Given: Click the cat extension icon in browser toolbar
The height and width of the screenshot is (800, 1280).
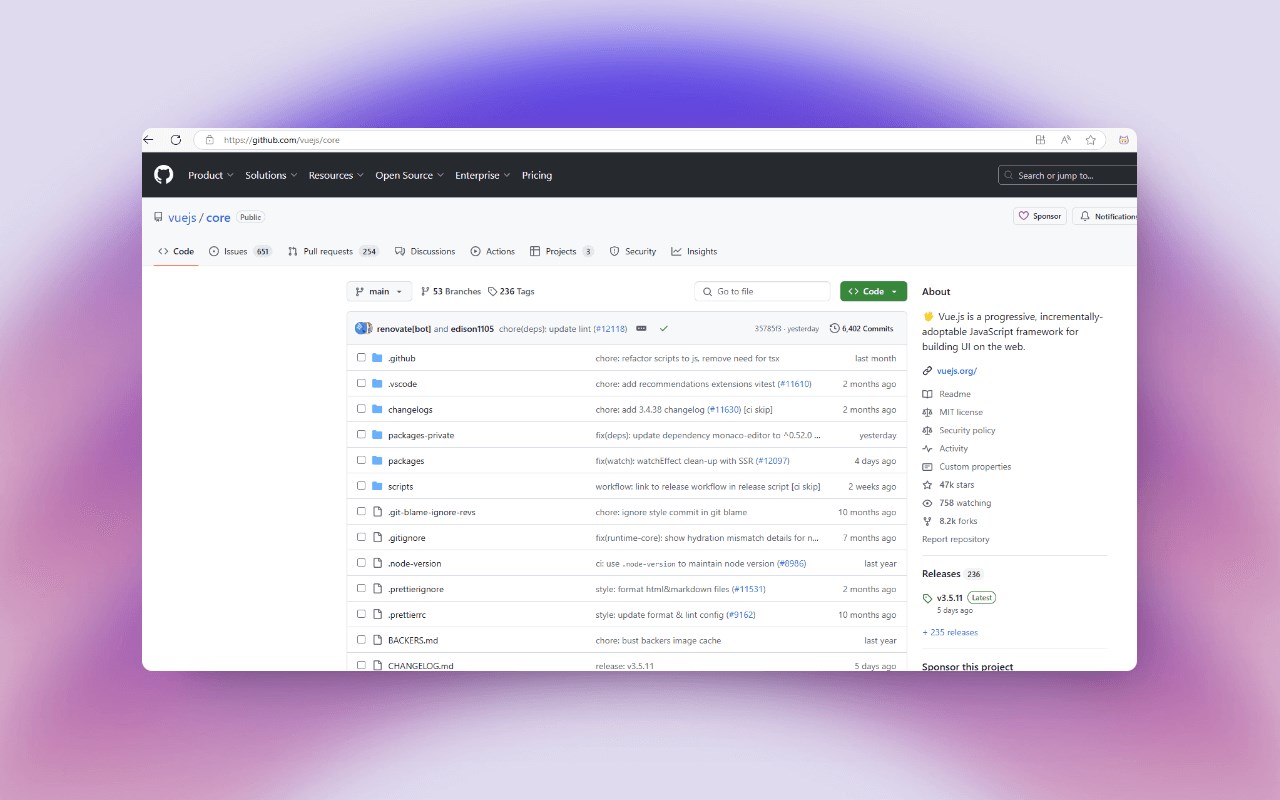Looking at the screenshot, I should pos(1124,140).
